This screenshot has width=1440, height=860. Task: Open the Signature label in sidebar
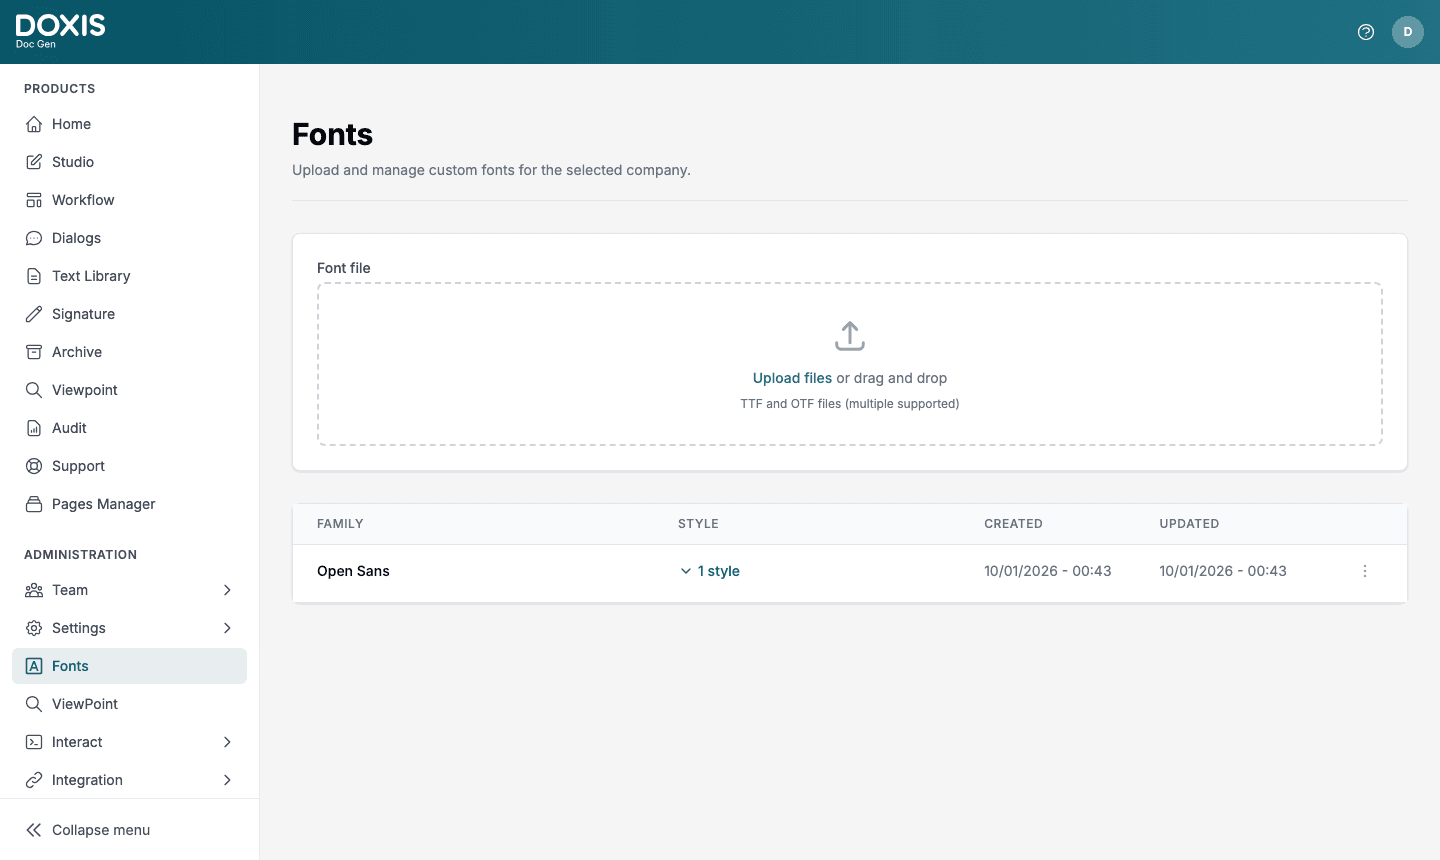pyautogui.click(x=83, y=314)
